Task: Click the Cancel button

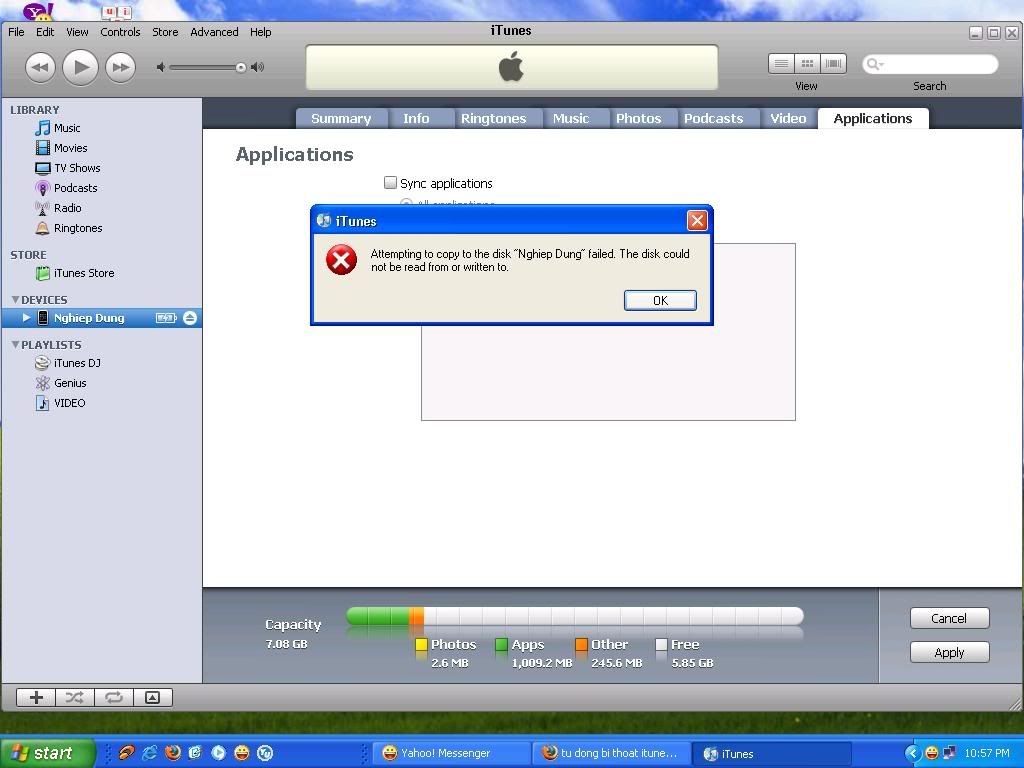Action: coord(949,618)
